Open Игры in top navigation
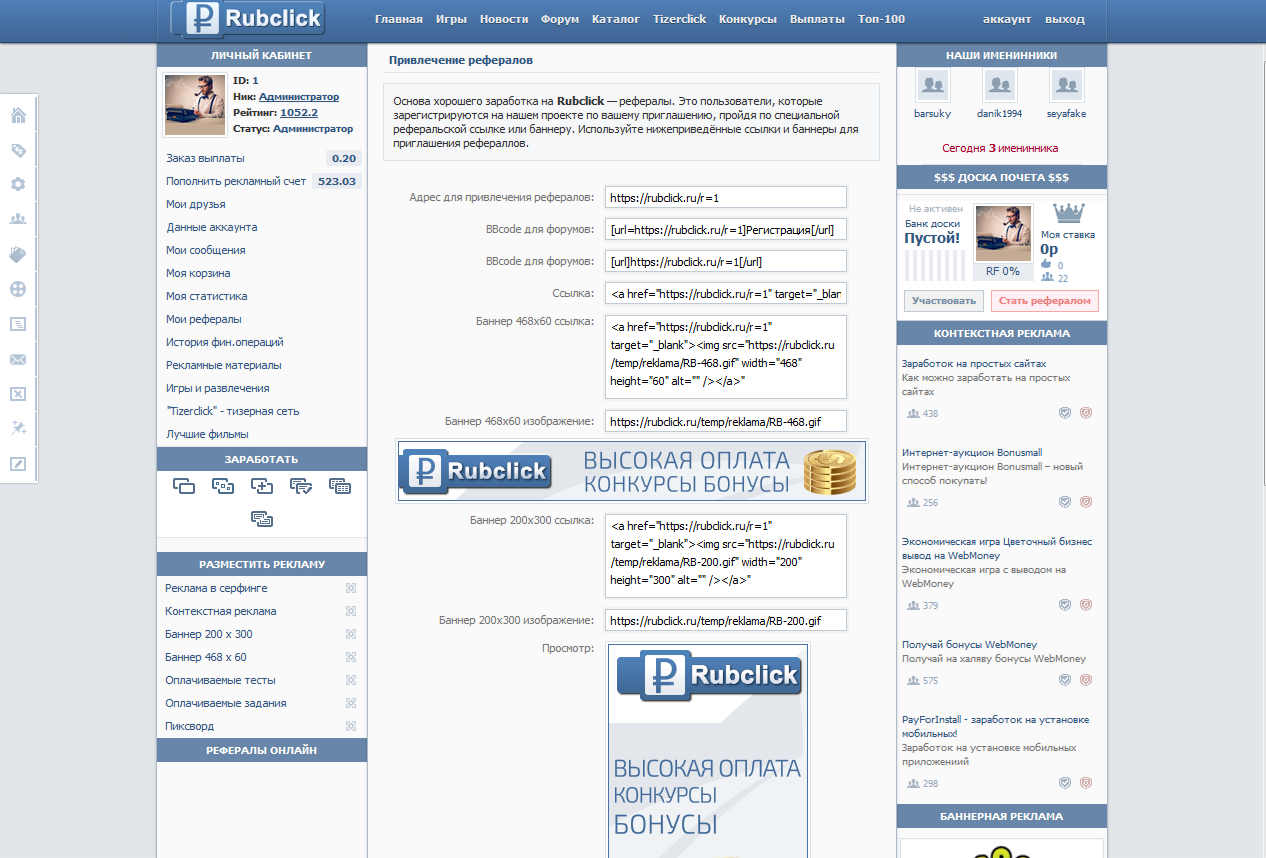This screenshot has height=858, width=1266. click(451, 19)
